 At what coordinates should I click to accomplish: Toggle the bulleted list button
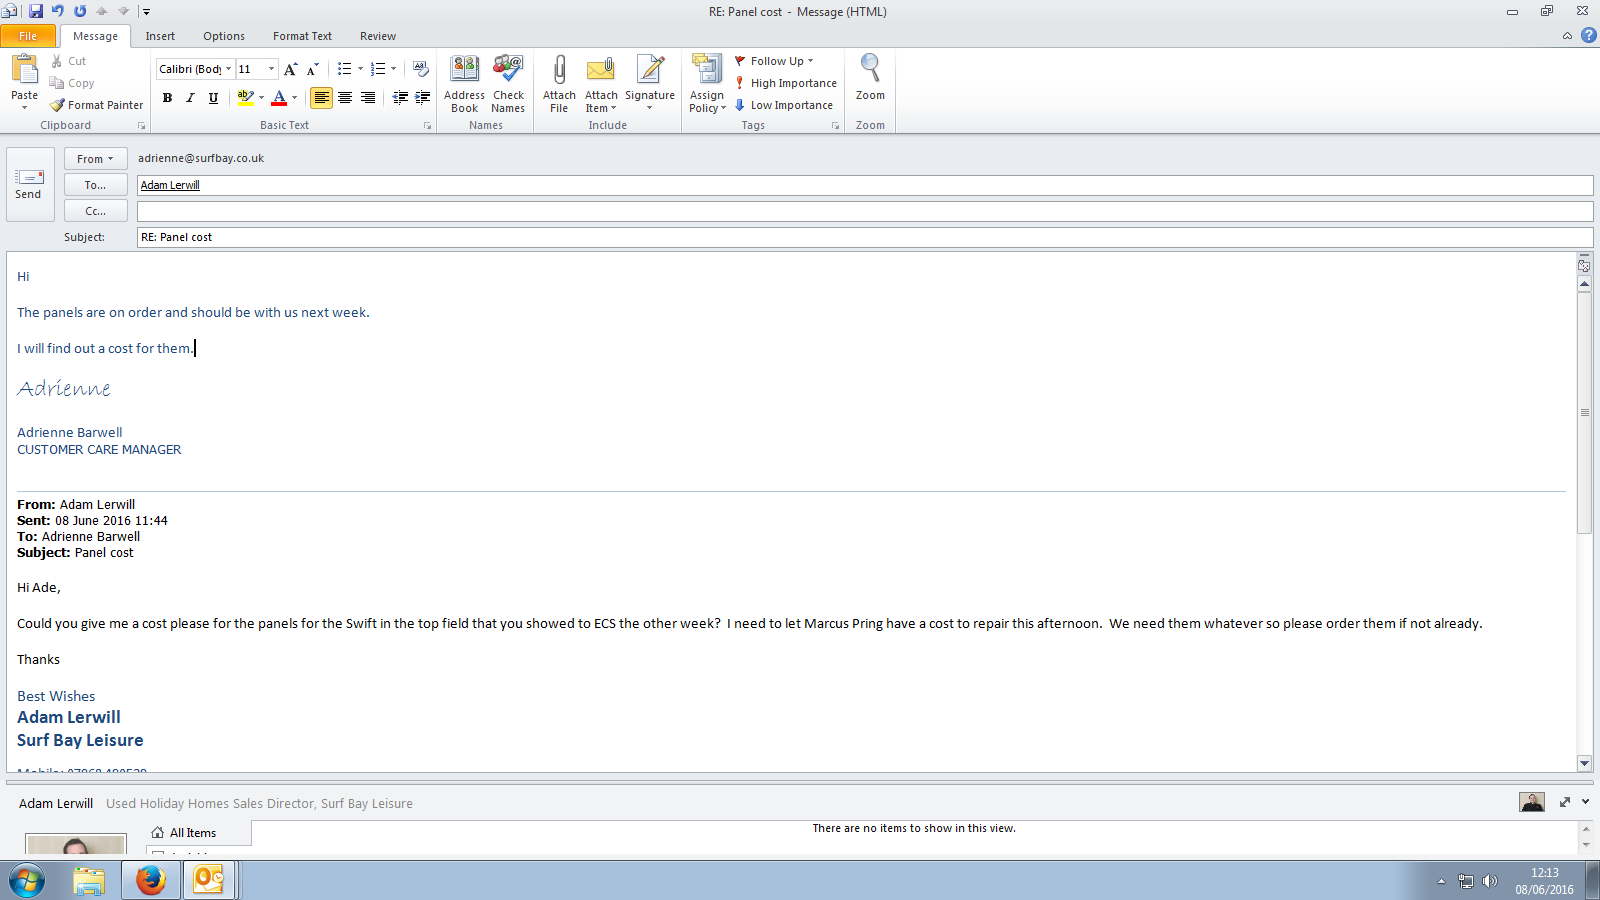(344, 69)
